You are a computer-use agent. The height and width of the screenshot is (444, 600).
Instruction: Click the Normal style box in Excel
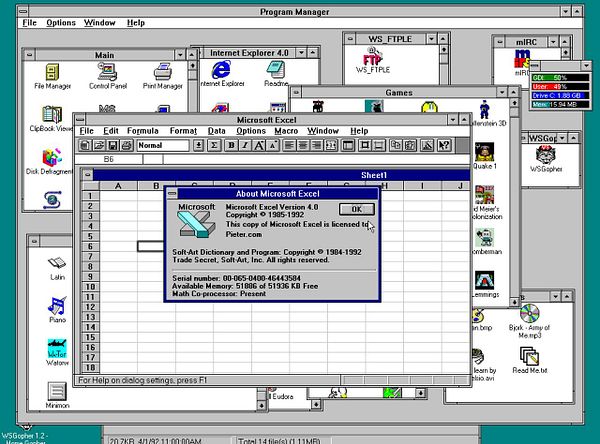[163, 145]
